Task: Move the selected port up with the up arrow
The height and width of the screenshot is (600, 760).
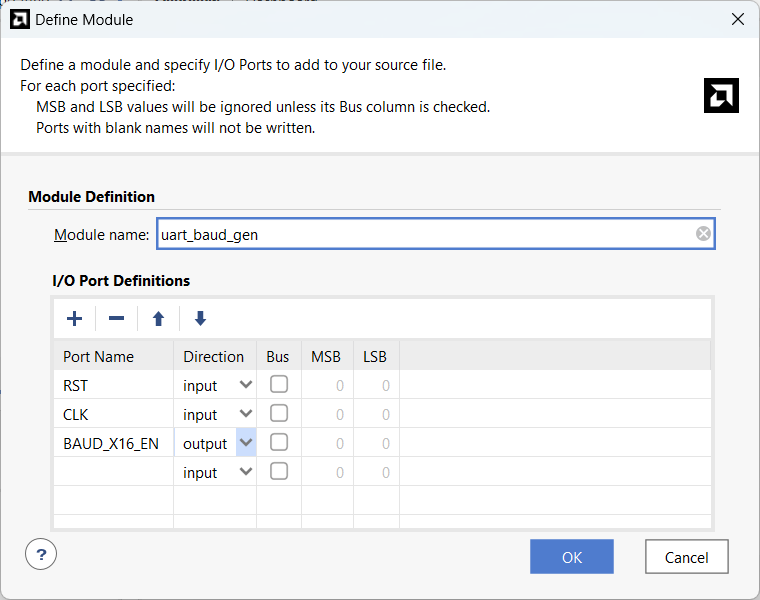Action: pyautogui.click(x=158, y=318)
